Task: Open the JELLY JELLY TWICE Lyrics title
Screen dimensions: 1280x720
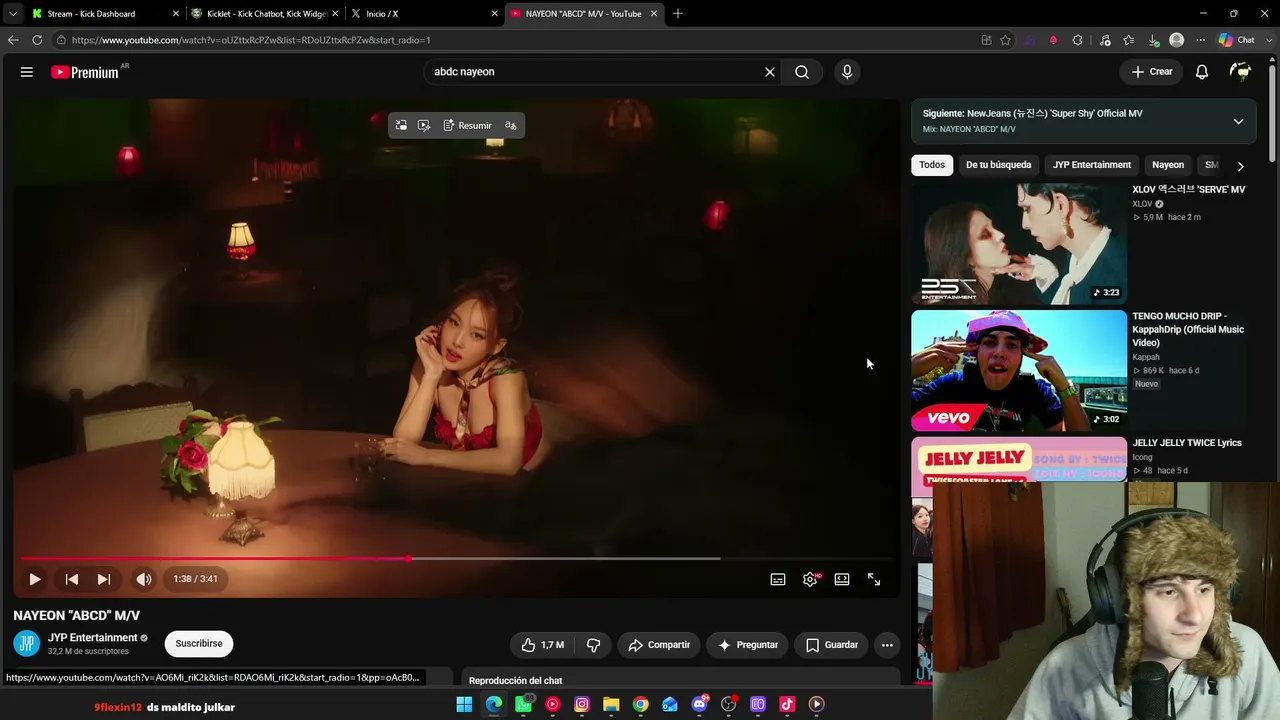Action: (x=1187, y=443)
